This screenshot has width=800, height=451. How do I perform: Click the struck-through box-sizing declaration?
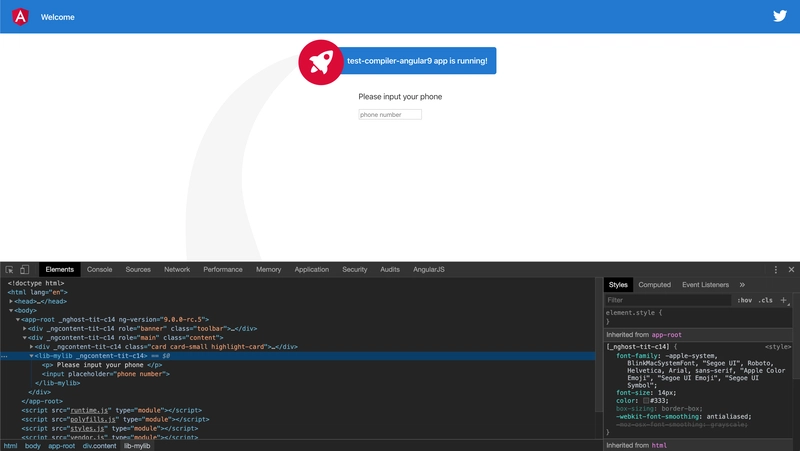click(659, 409)
